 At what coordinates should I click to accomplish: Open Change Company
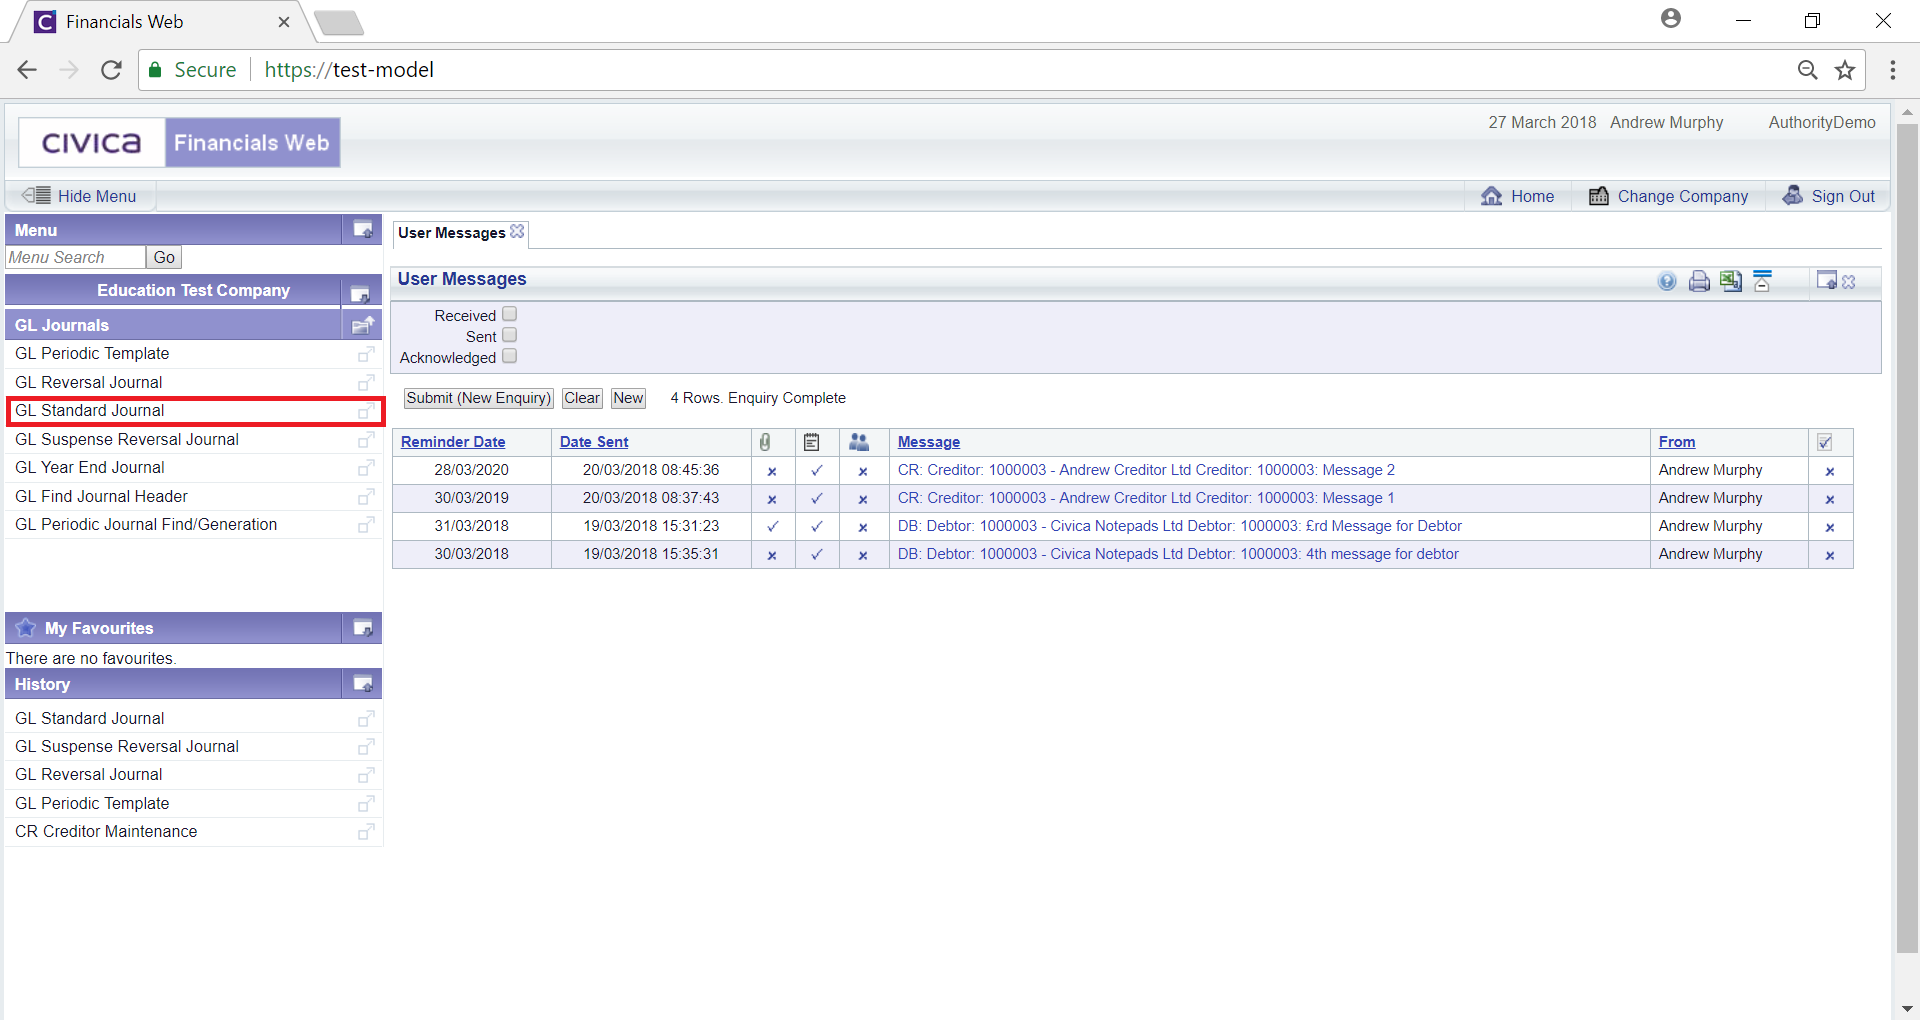1669,196
